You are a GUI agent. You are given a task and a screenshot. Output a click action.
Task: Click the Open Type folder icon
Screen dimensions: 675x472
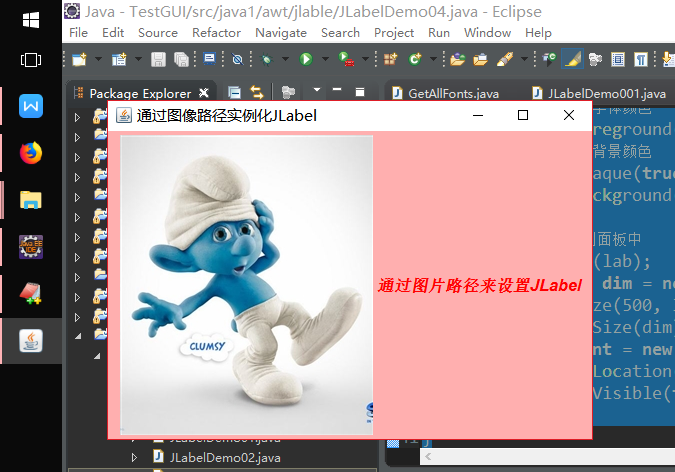click(x=458, y=59)
